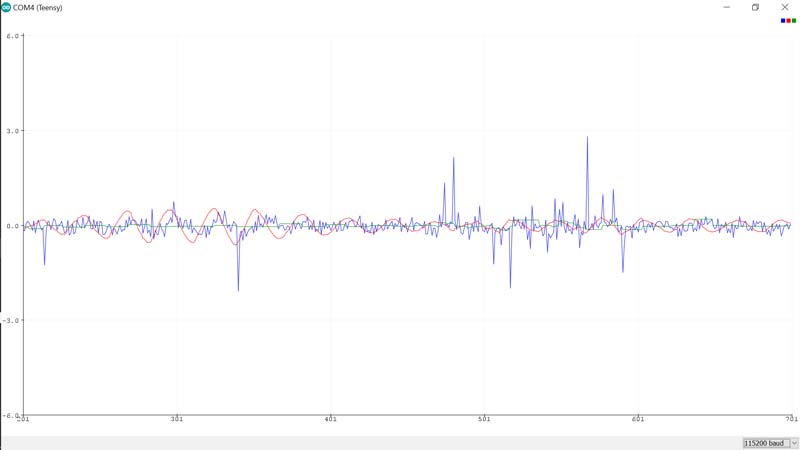The width and height of the screenshot is (800, 450).
Task: Click the 3.0 label on Y axis
Action: (x=13, y=131)
